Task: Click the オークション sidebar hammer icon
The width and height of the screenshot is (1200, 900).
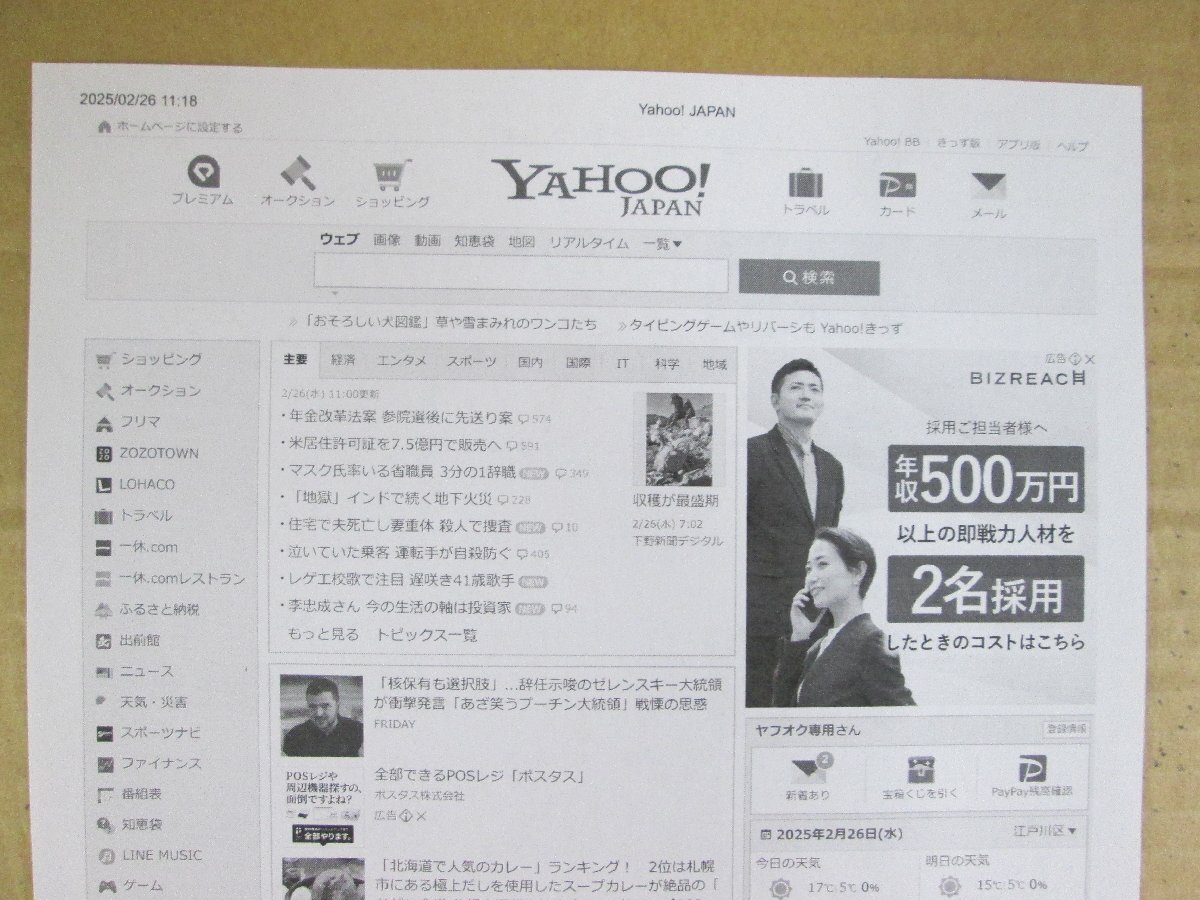Action: coord(104,391)
